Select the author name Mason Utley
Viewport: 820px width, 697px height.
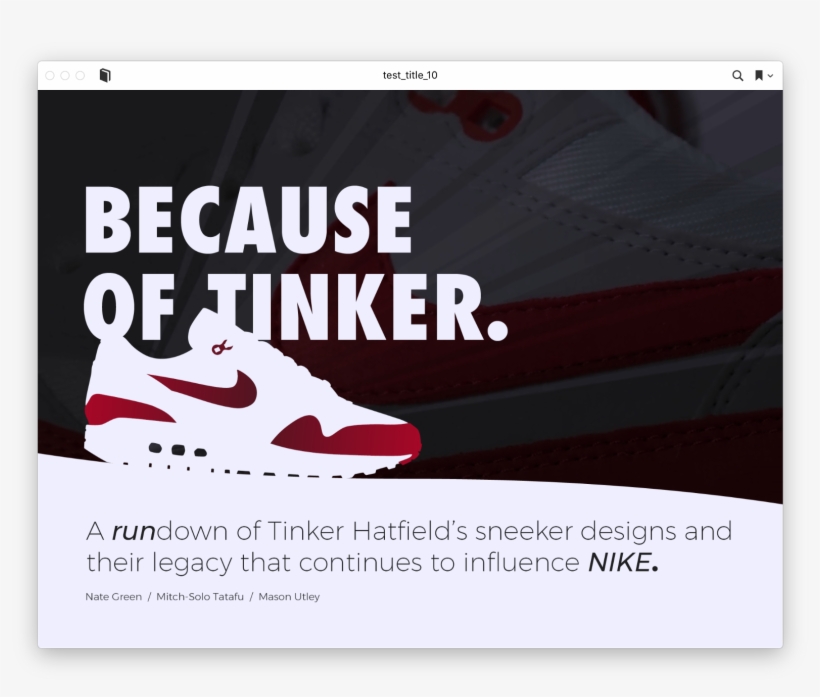tap(289, 597)
